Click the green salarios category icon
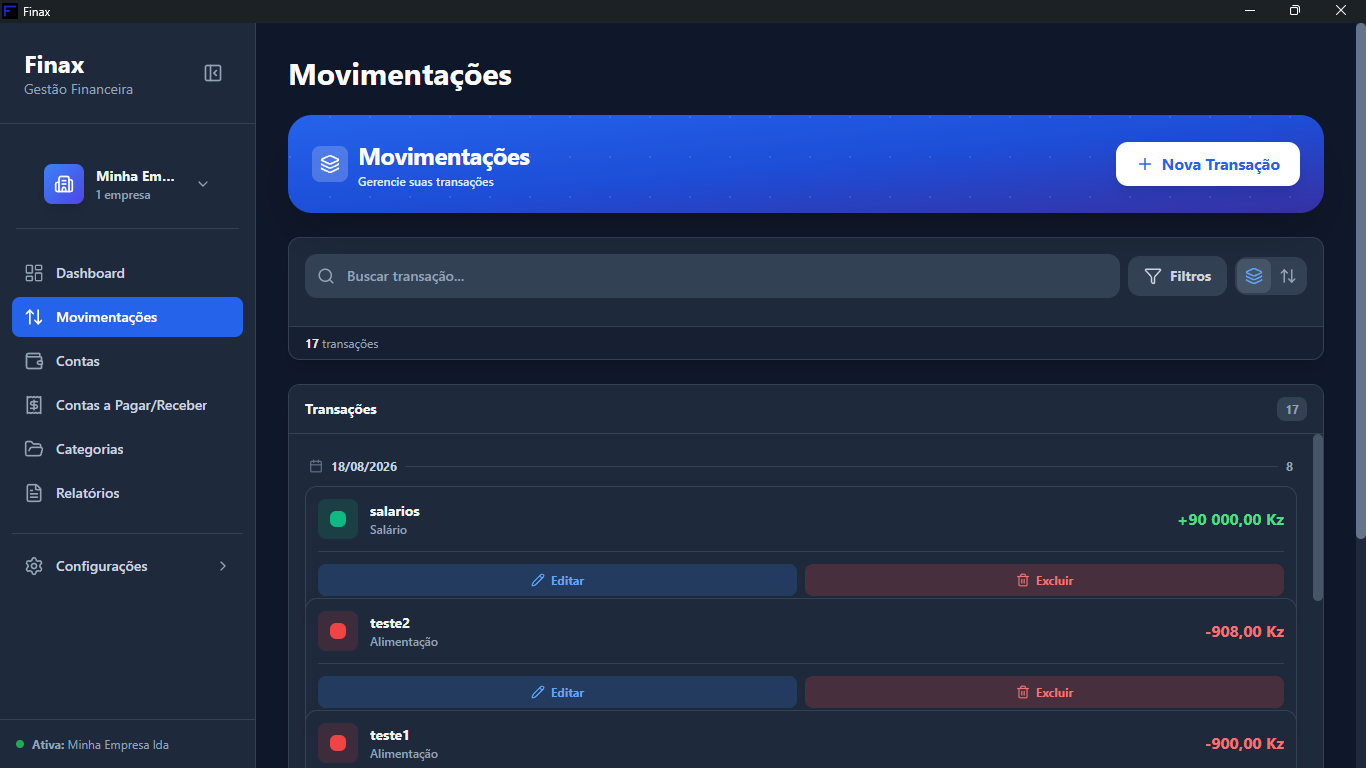This screenshot has height=768, width=1366. 338,519
